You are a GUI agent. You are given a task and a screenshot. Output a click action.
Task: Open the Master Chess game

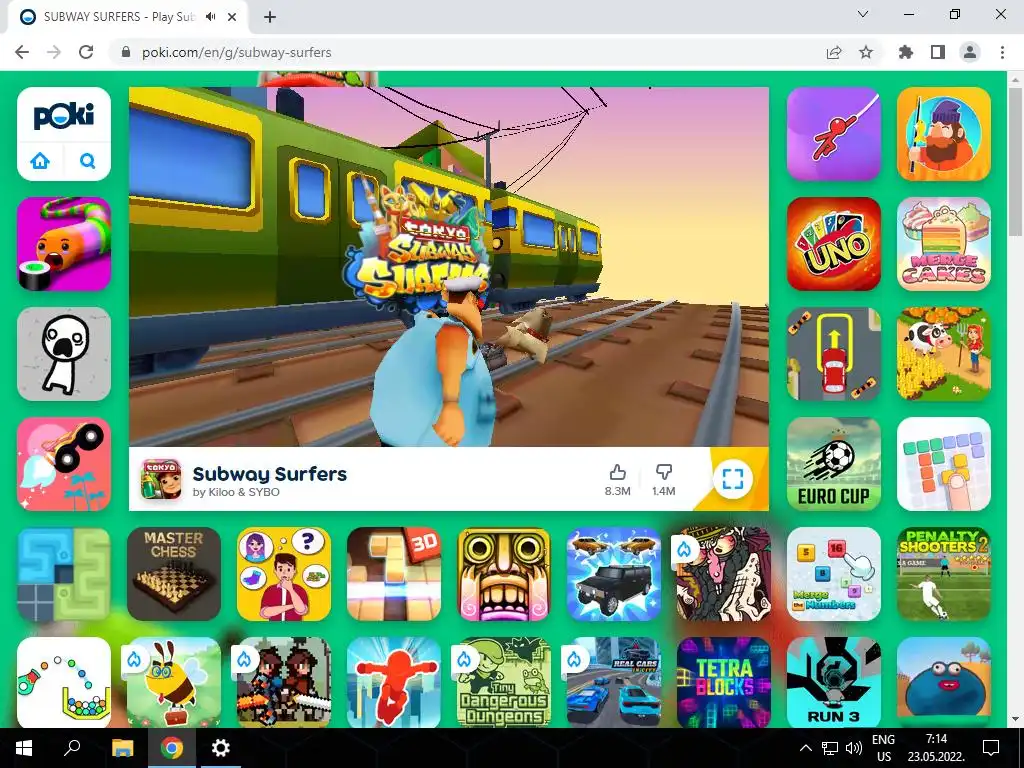[x=174, y=574]
